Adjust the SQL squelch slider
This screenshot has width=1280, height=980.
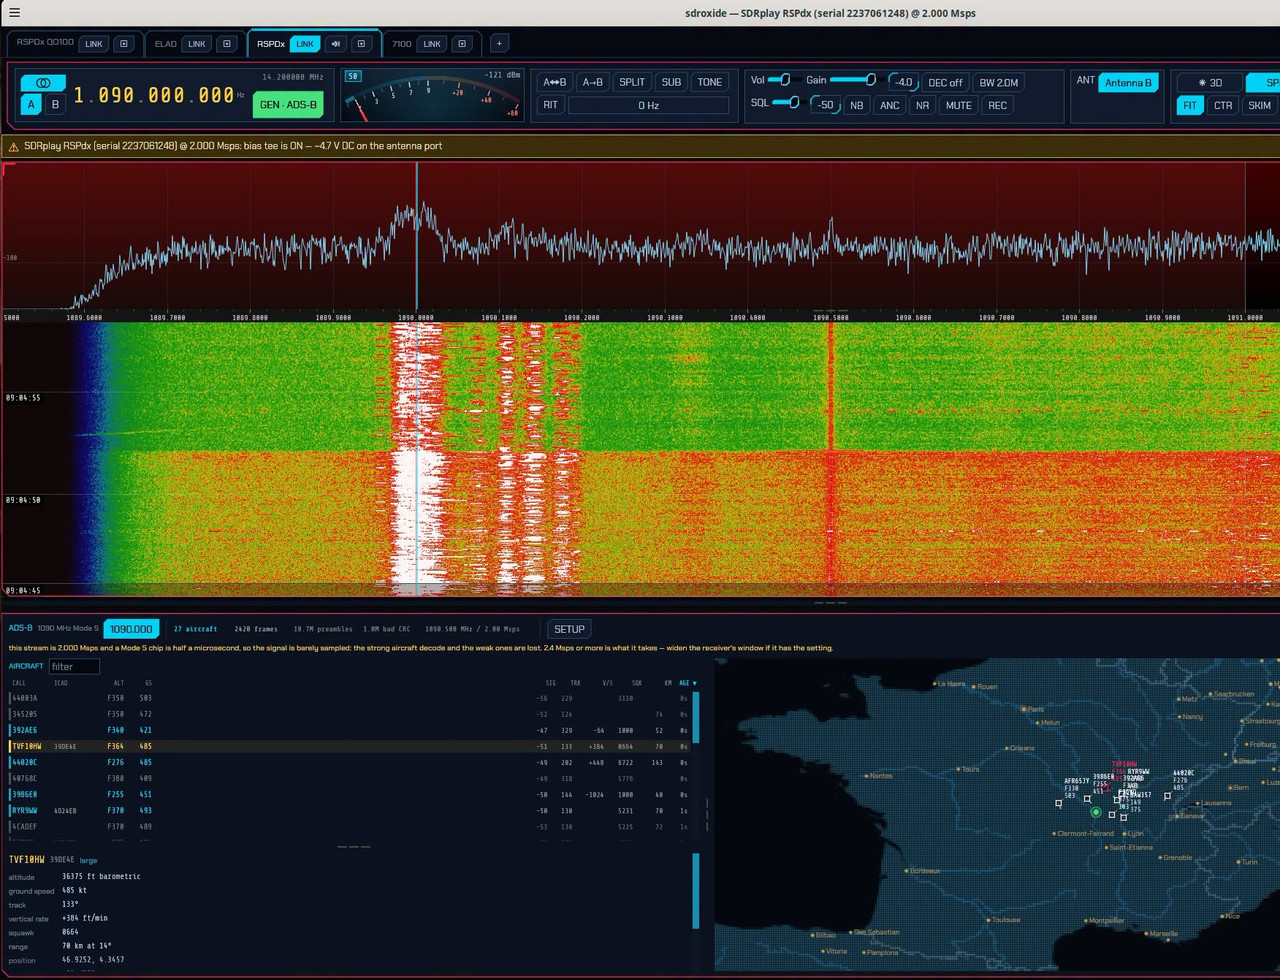click(787, 102)
